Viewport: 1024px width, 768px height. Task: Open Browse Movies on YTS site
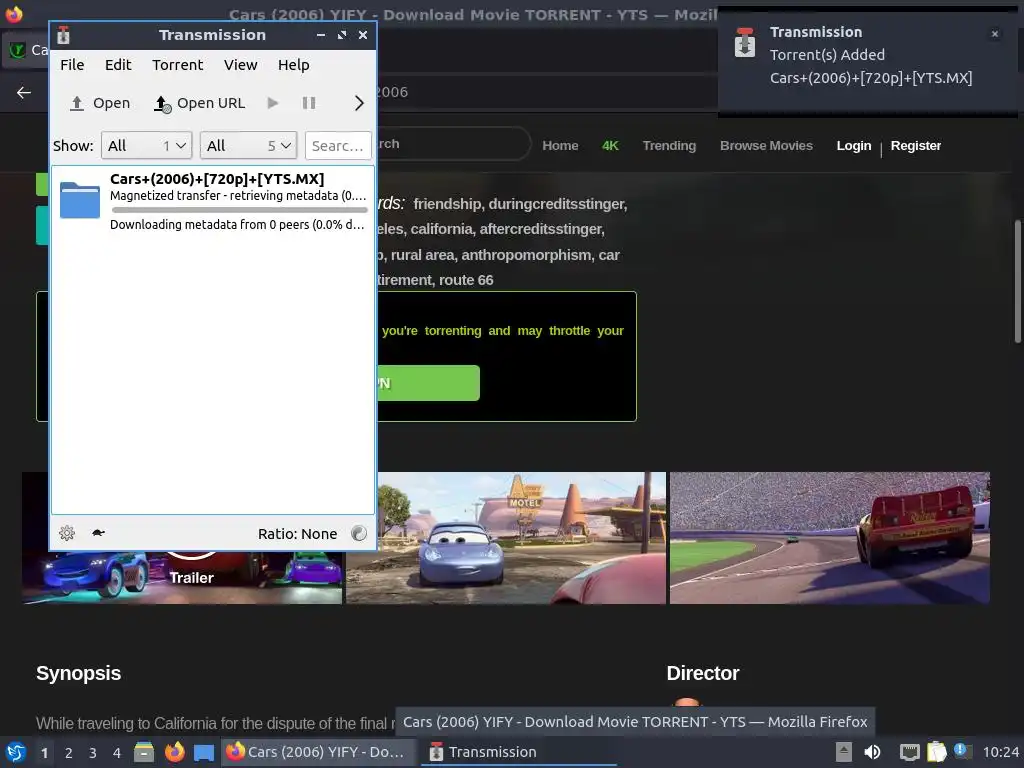[x=766, y=146]
